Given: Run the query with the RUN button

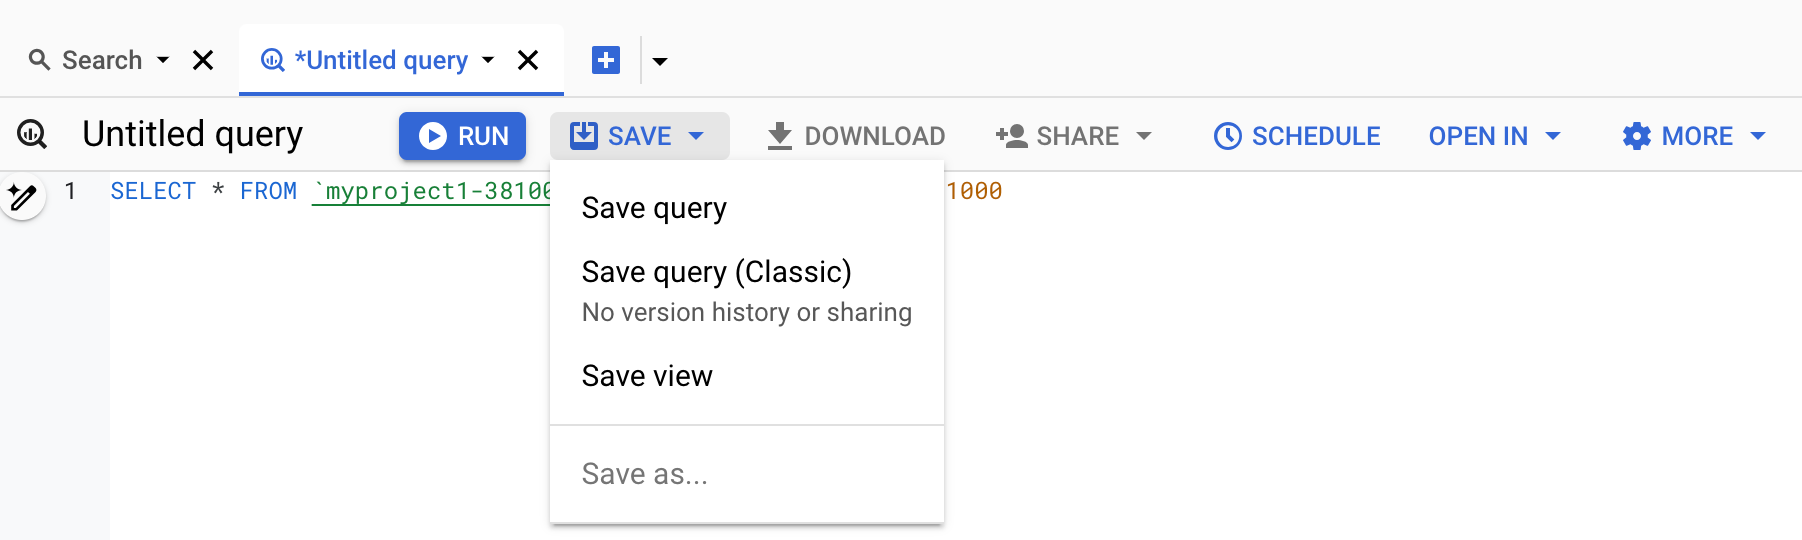Looking at the screenshot, I should point(462,136).
